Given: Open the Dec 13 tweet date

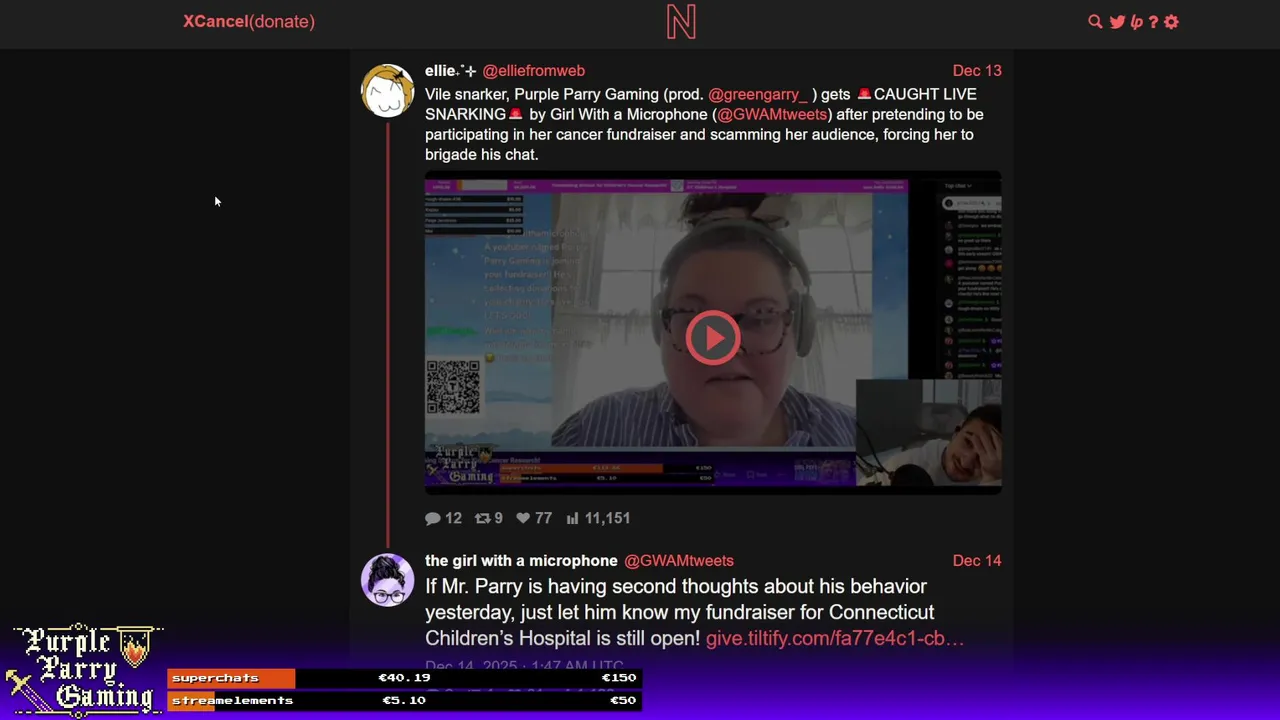Looking at the screenshot, I should coord(977,71).
